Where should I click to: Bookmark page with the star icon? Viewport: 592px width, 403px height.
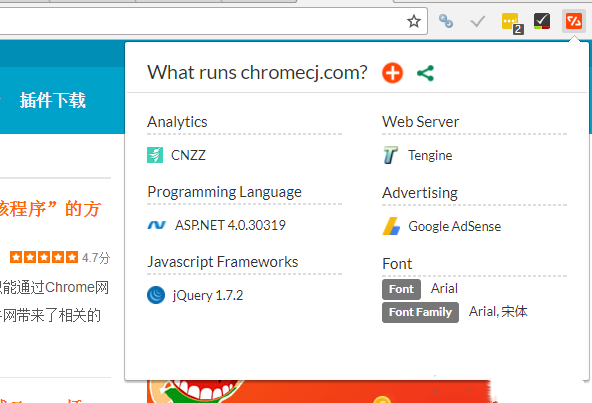(414, 21)
